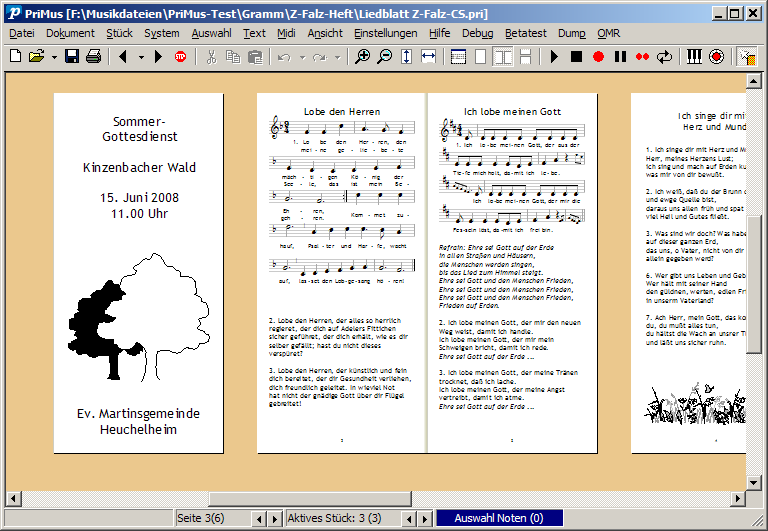This screenshot has height=531, width=768.
Task: Click the Zoom in magnifier icon
Action: click(363, 57)
